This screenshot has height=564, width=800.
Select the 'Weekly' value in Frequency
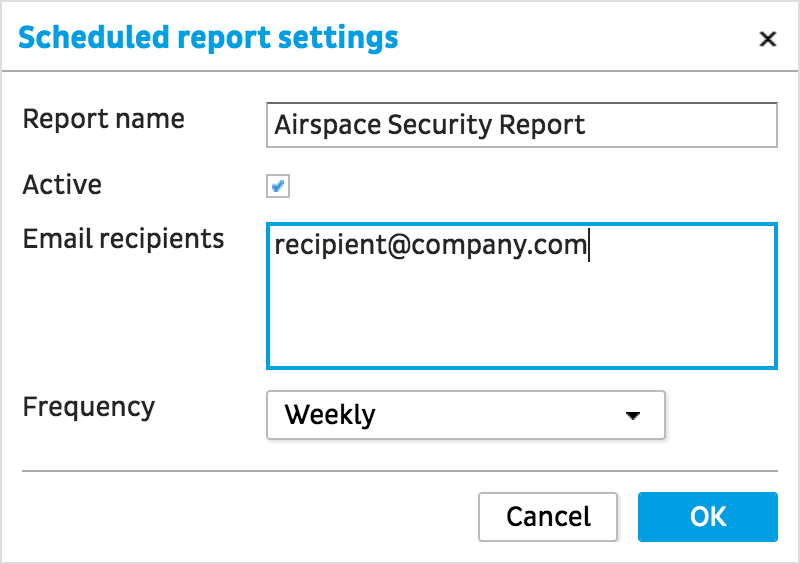coord(330,414)
